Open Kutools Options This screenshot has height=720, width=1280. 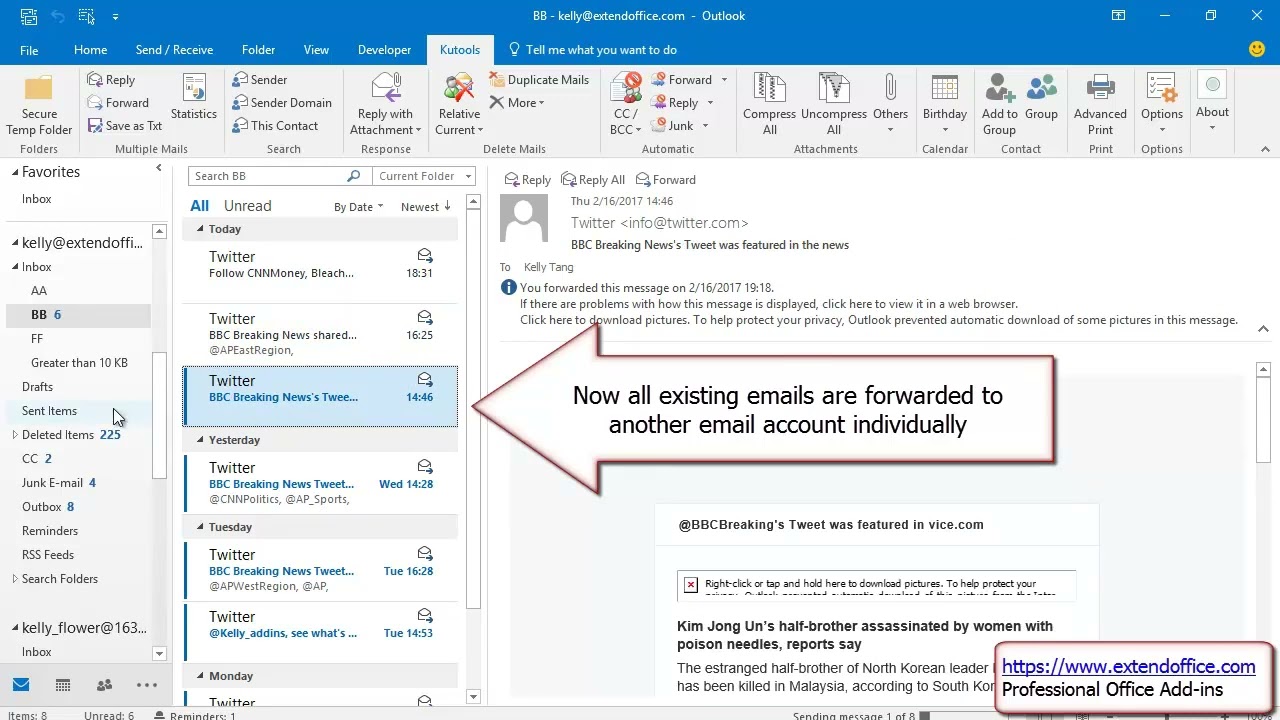click(x=1161, y=103)
